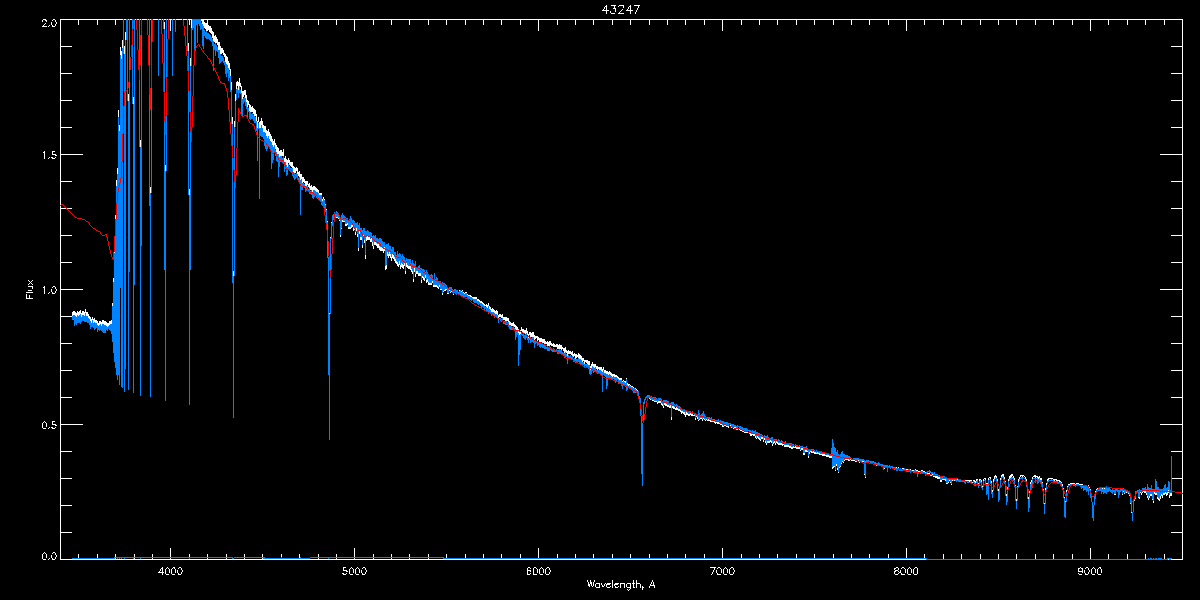The height and width of the screenshot is (600, 1200).
Task: Click the 1.5 y-axis tick label
Action: pos(48,155)
